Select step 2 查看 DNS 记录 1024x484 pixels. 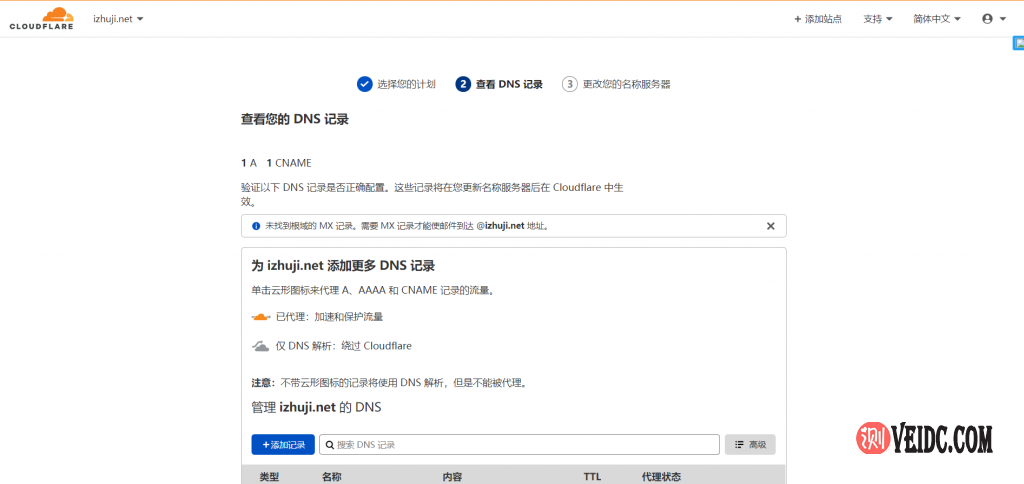coord(499,84)
